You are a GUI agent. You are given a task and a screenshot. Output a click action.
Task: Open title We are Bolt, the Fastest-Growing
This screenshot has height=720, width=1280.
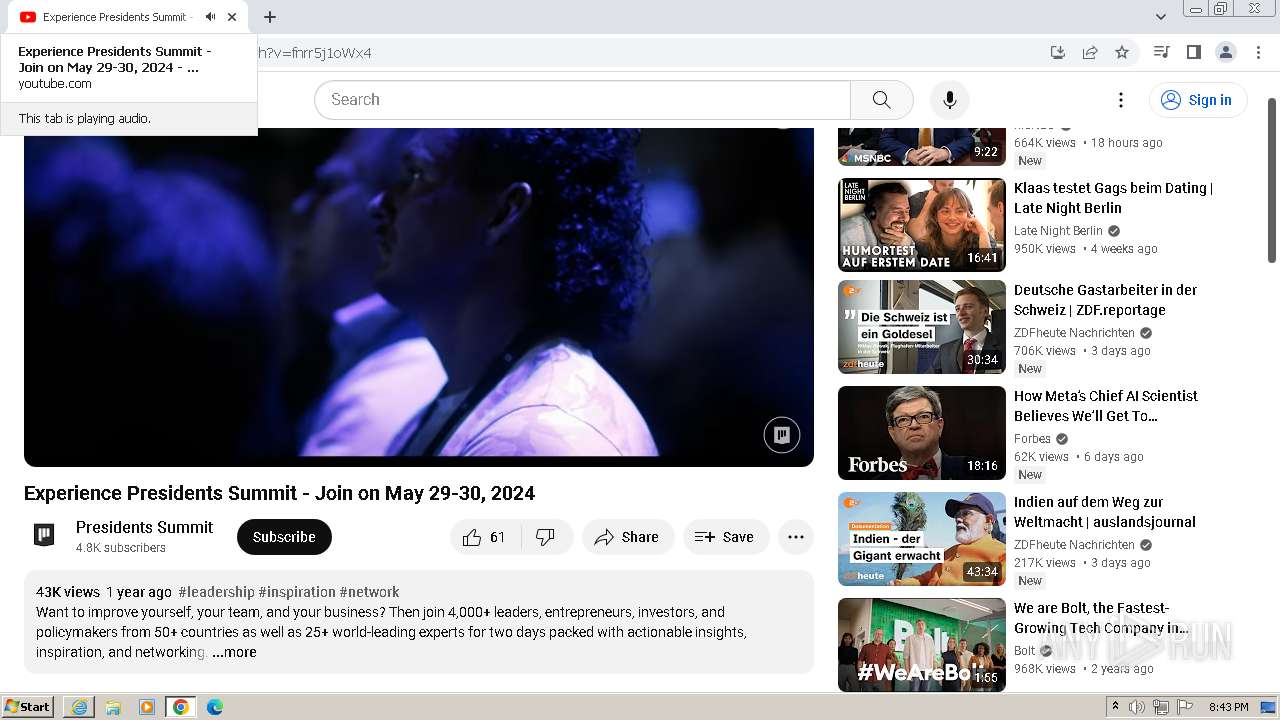[x=1101, y=618]
